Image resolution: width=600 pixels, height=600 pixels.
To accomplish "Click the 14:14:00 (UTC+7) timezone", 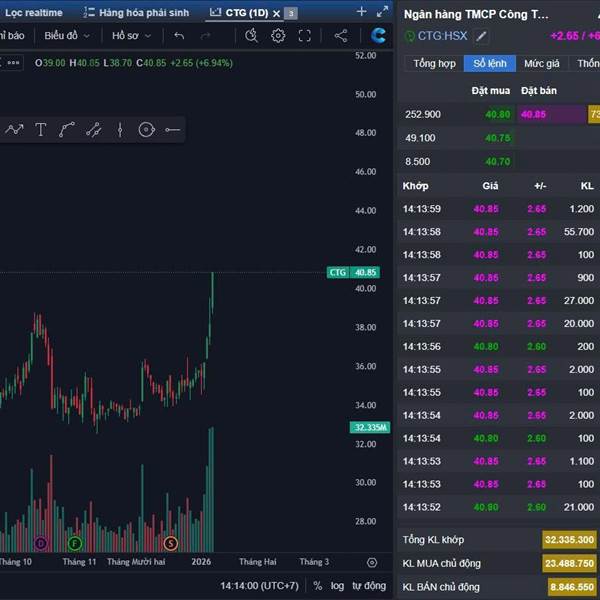I will [259, 586].
